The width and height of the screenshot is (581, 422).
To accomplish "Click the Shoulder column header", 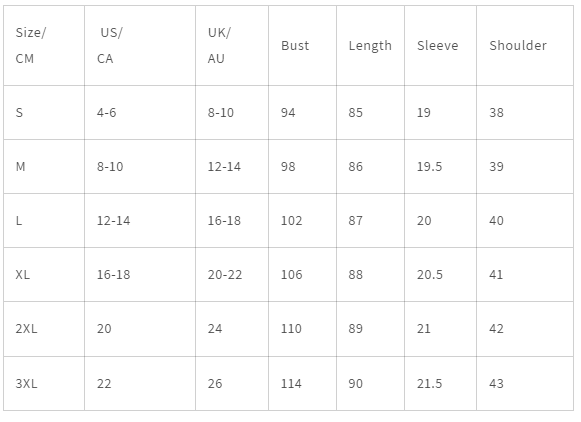I will click(x=525, y=46).
